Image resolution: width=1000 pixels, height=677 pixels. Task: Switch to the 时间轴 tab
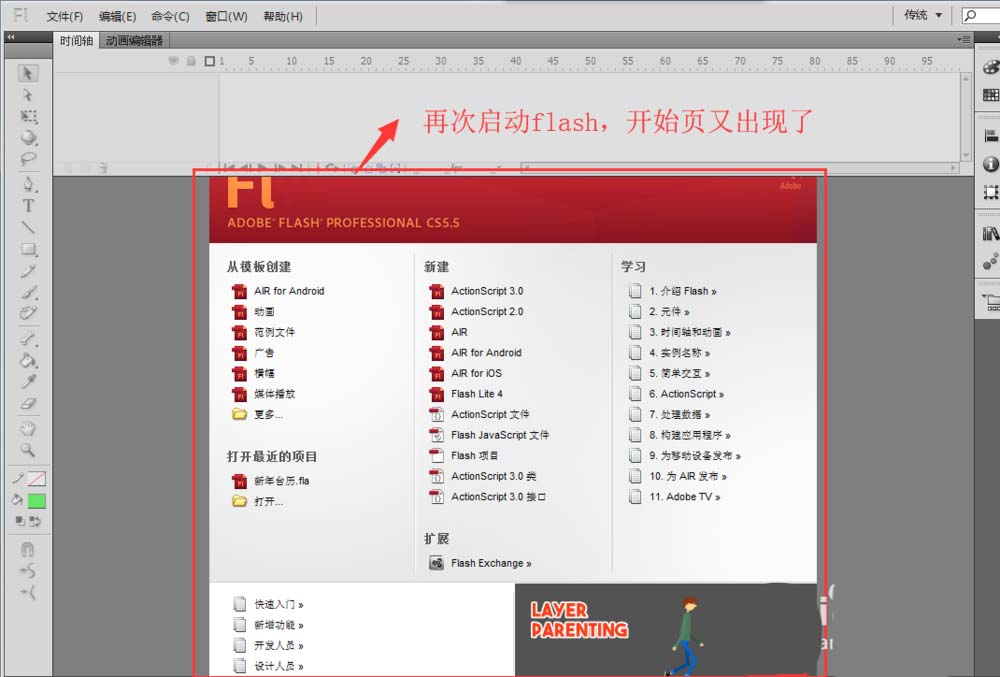[77, 41]
